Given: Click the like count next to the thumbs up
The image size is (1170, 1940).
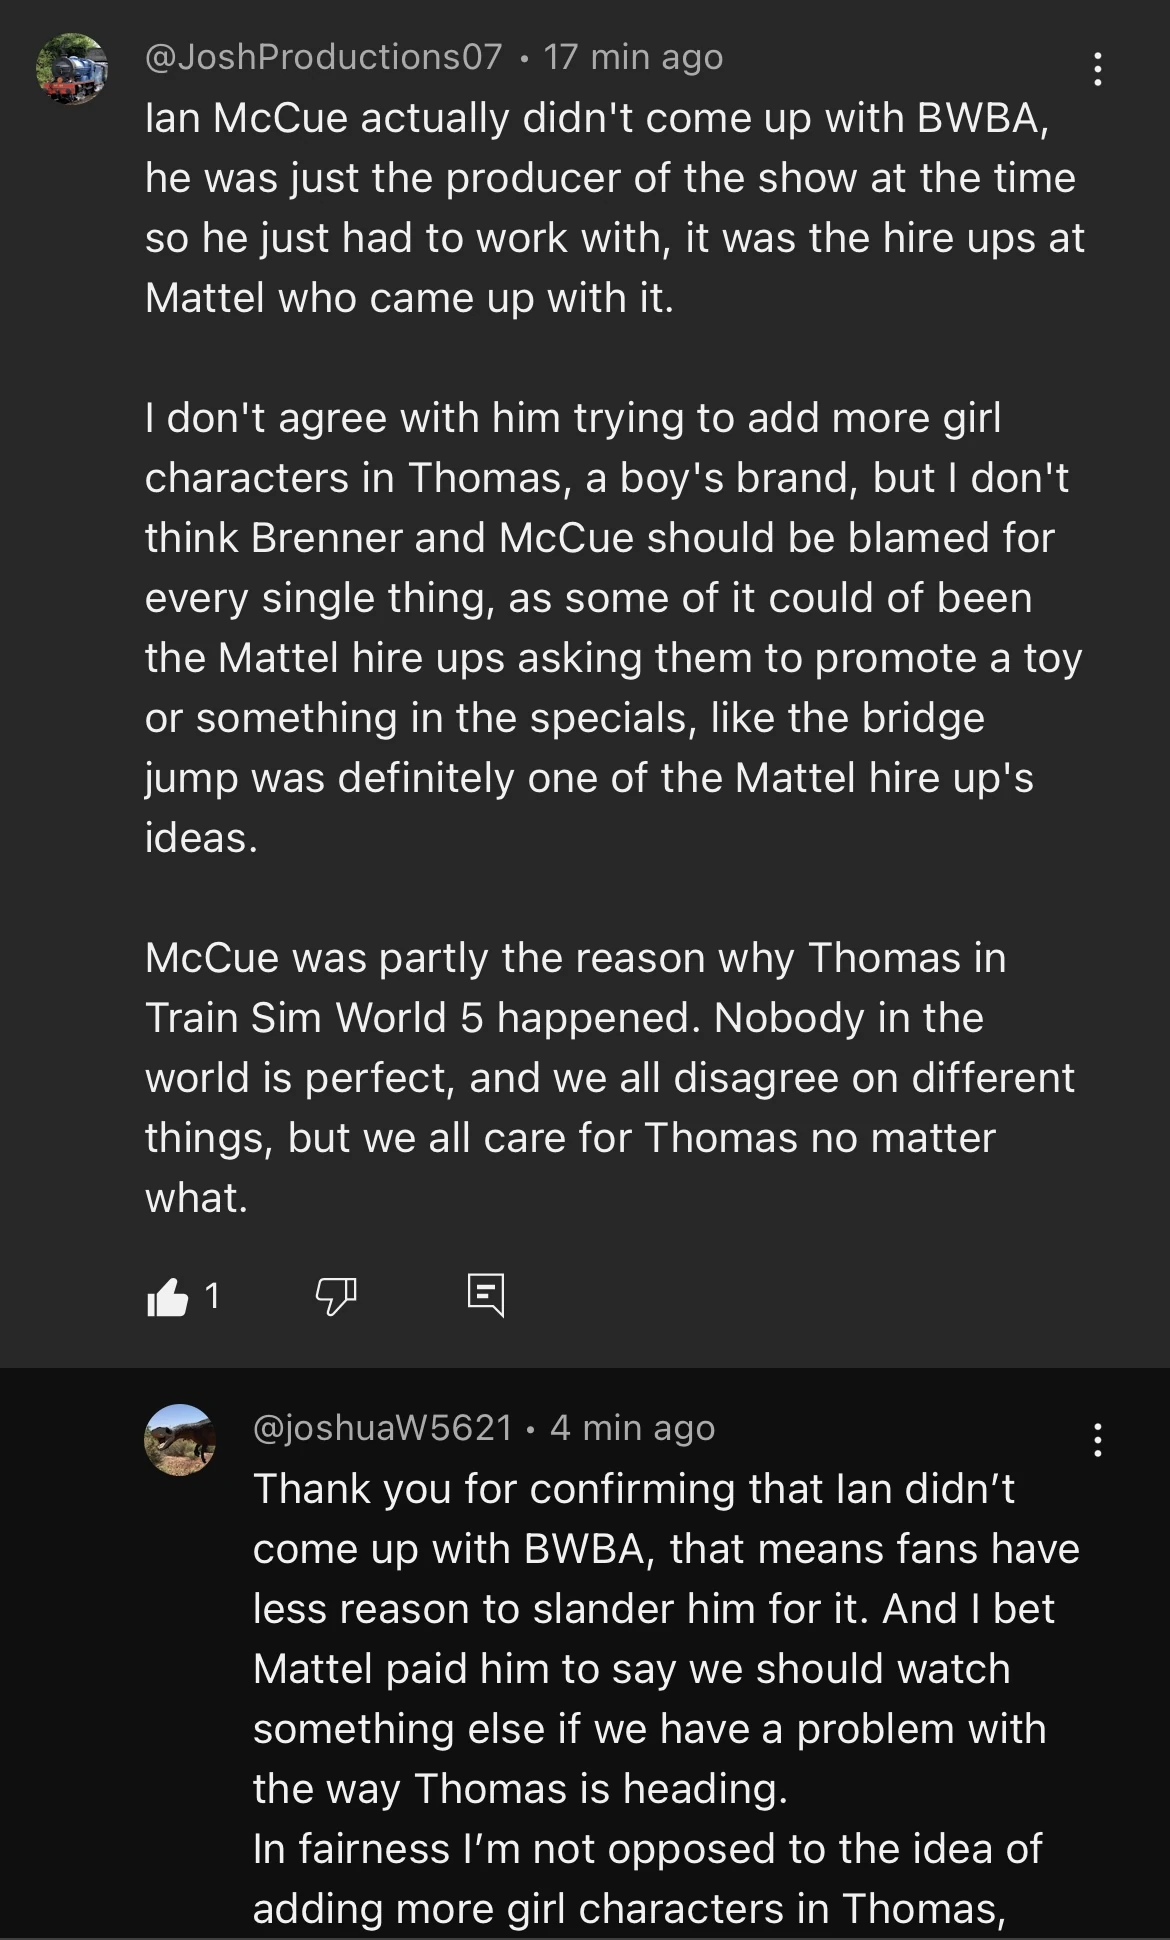Looking at the screenshot, I should click(211, 1297).
